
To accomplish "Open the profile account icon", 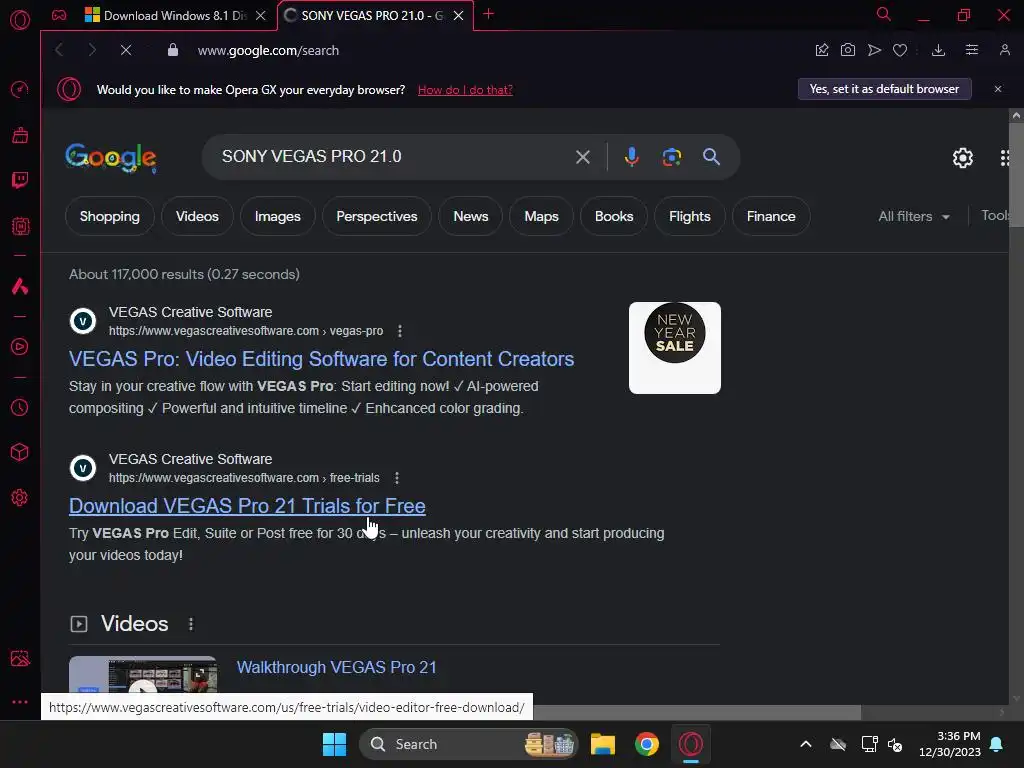I will tap(1004, 50).
